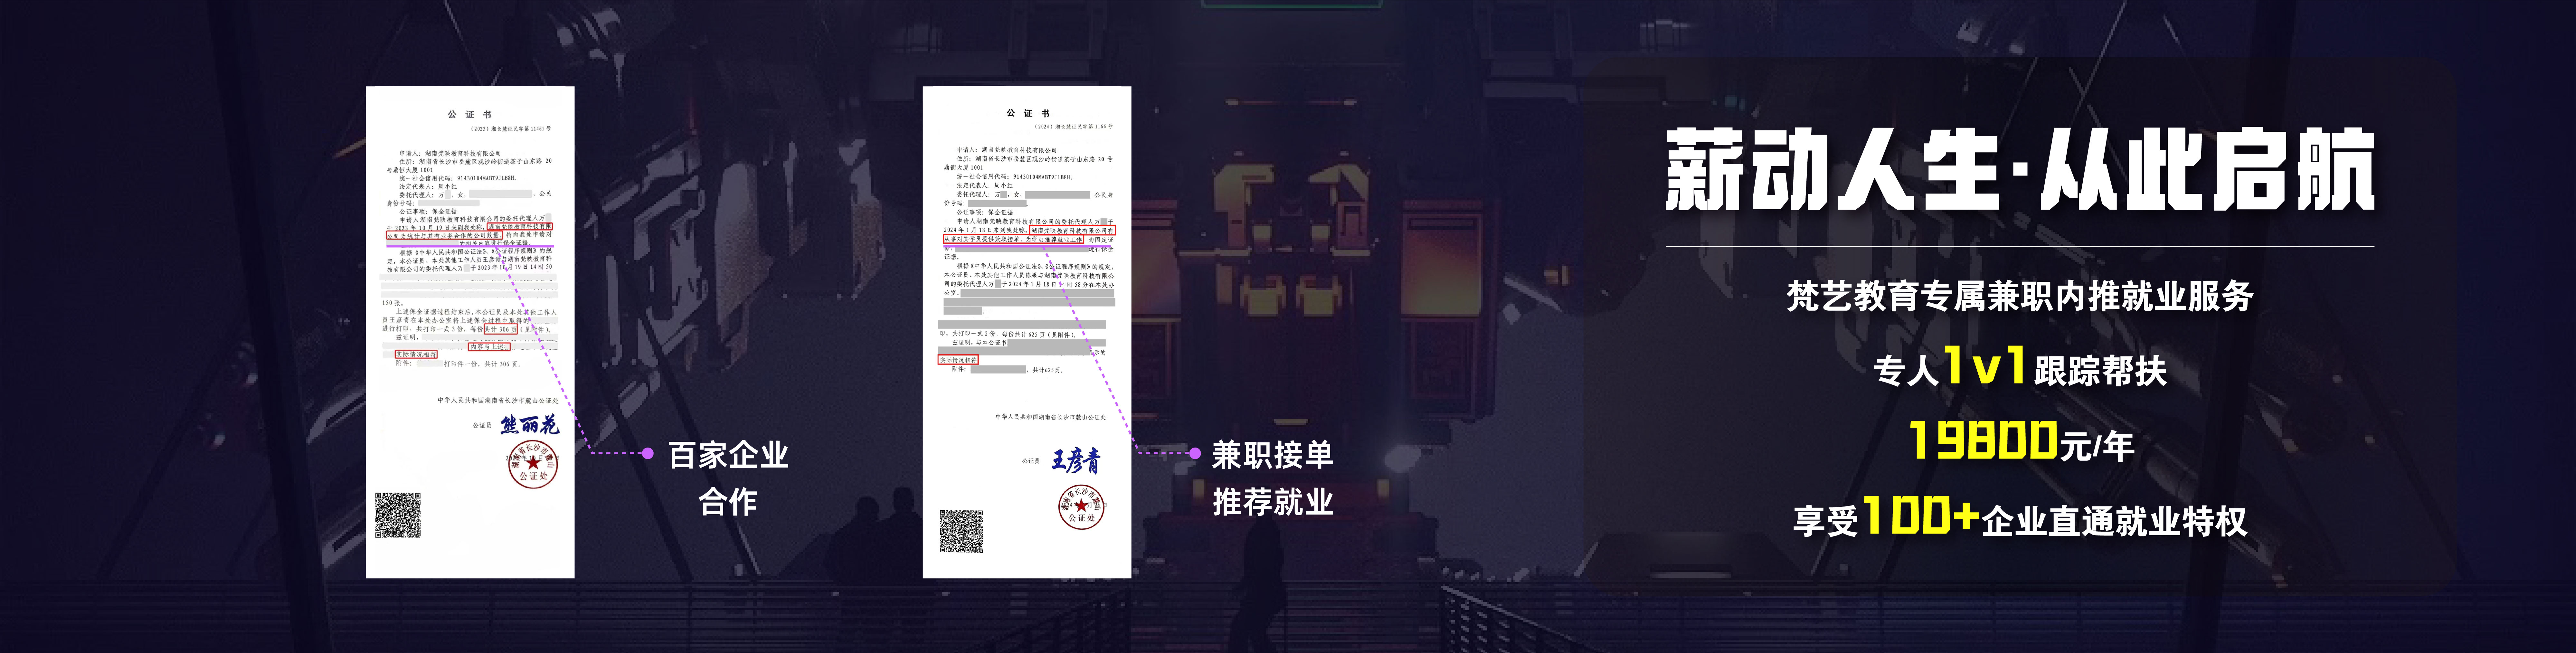Click the red-boxed 实际情况相符 on right certificate

(958, 359)
